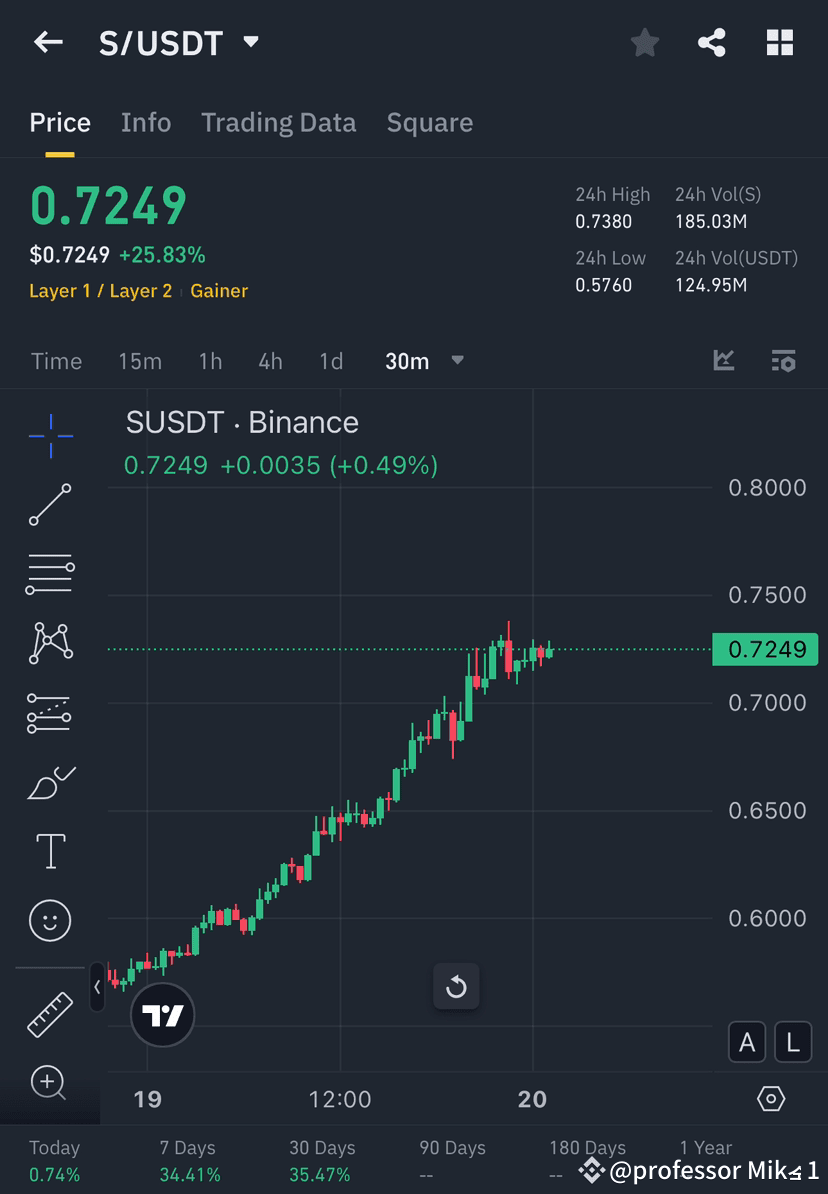The image size is (828, 1194).
Task: Open the 30m interval dropdown
Action: coord(424,361)
